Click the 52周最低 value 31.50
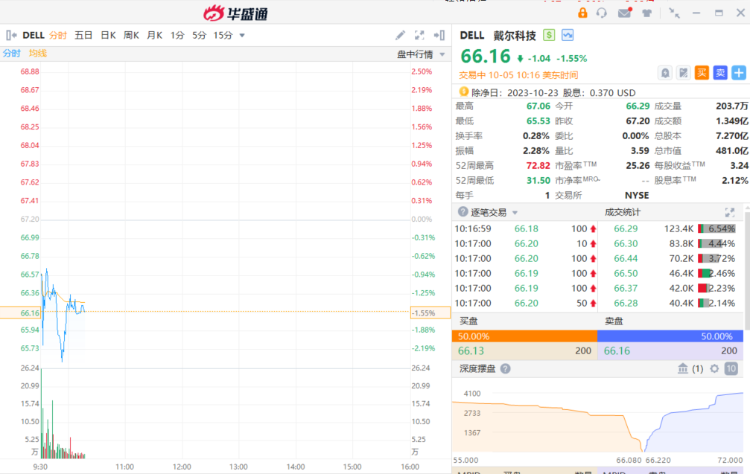750x474 pixels. coord(538,180)
